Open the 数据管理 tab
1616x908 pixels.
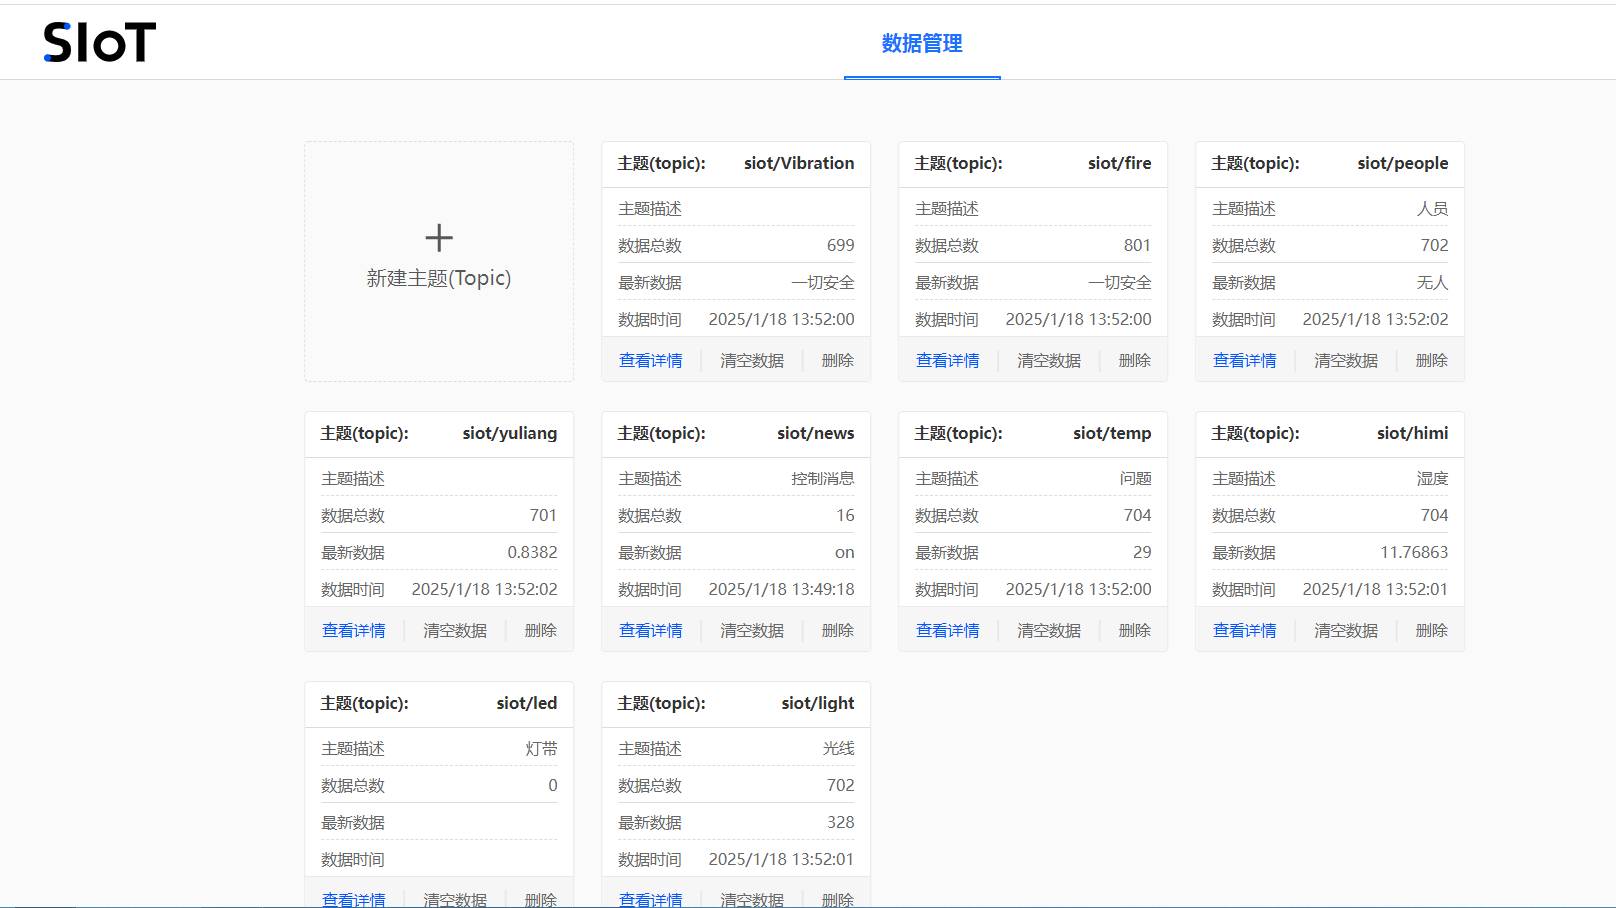pos(922,43)
